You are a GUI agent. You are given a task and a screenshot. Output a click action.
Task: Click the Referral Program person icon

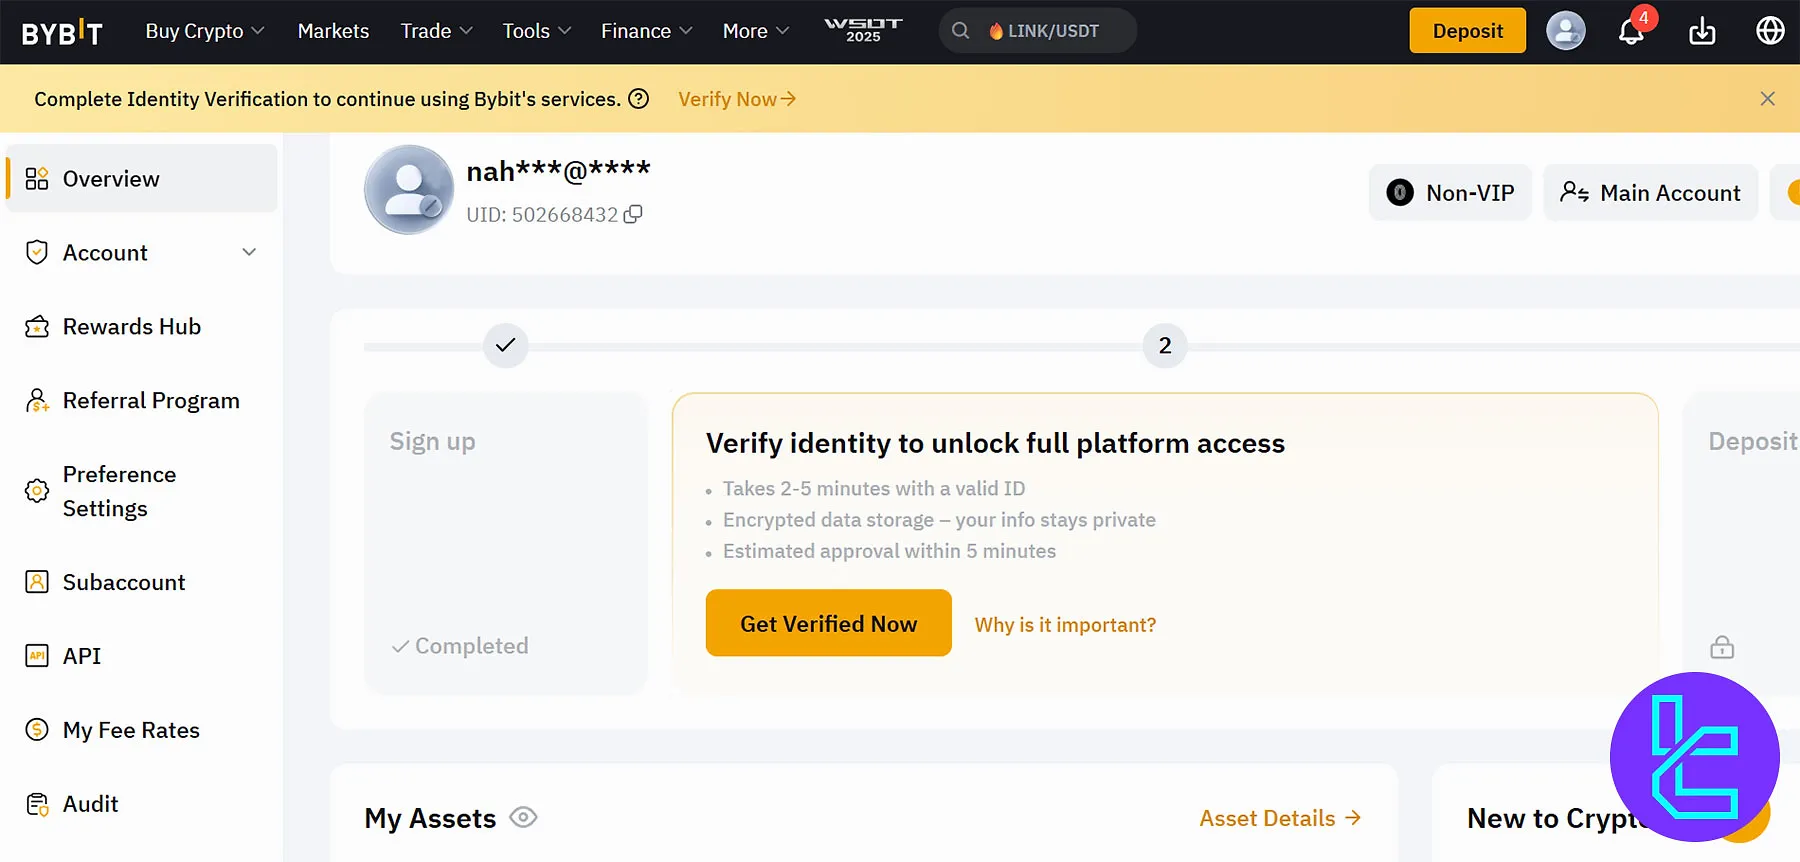point(37,401)
